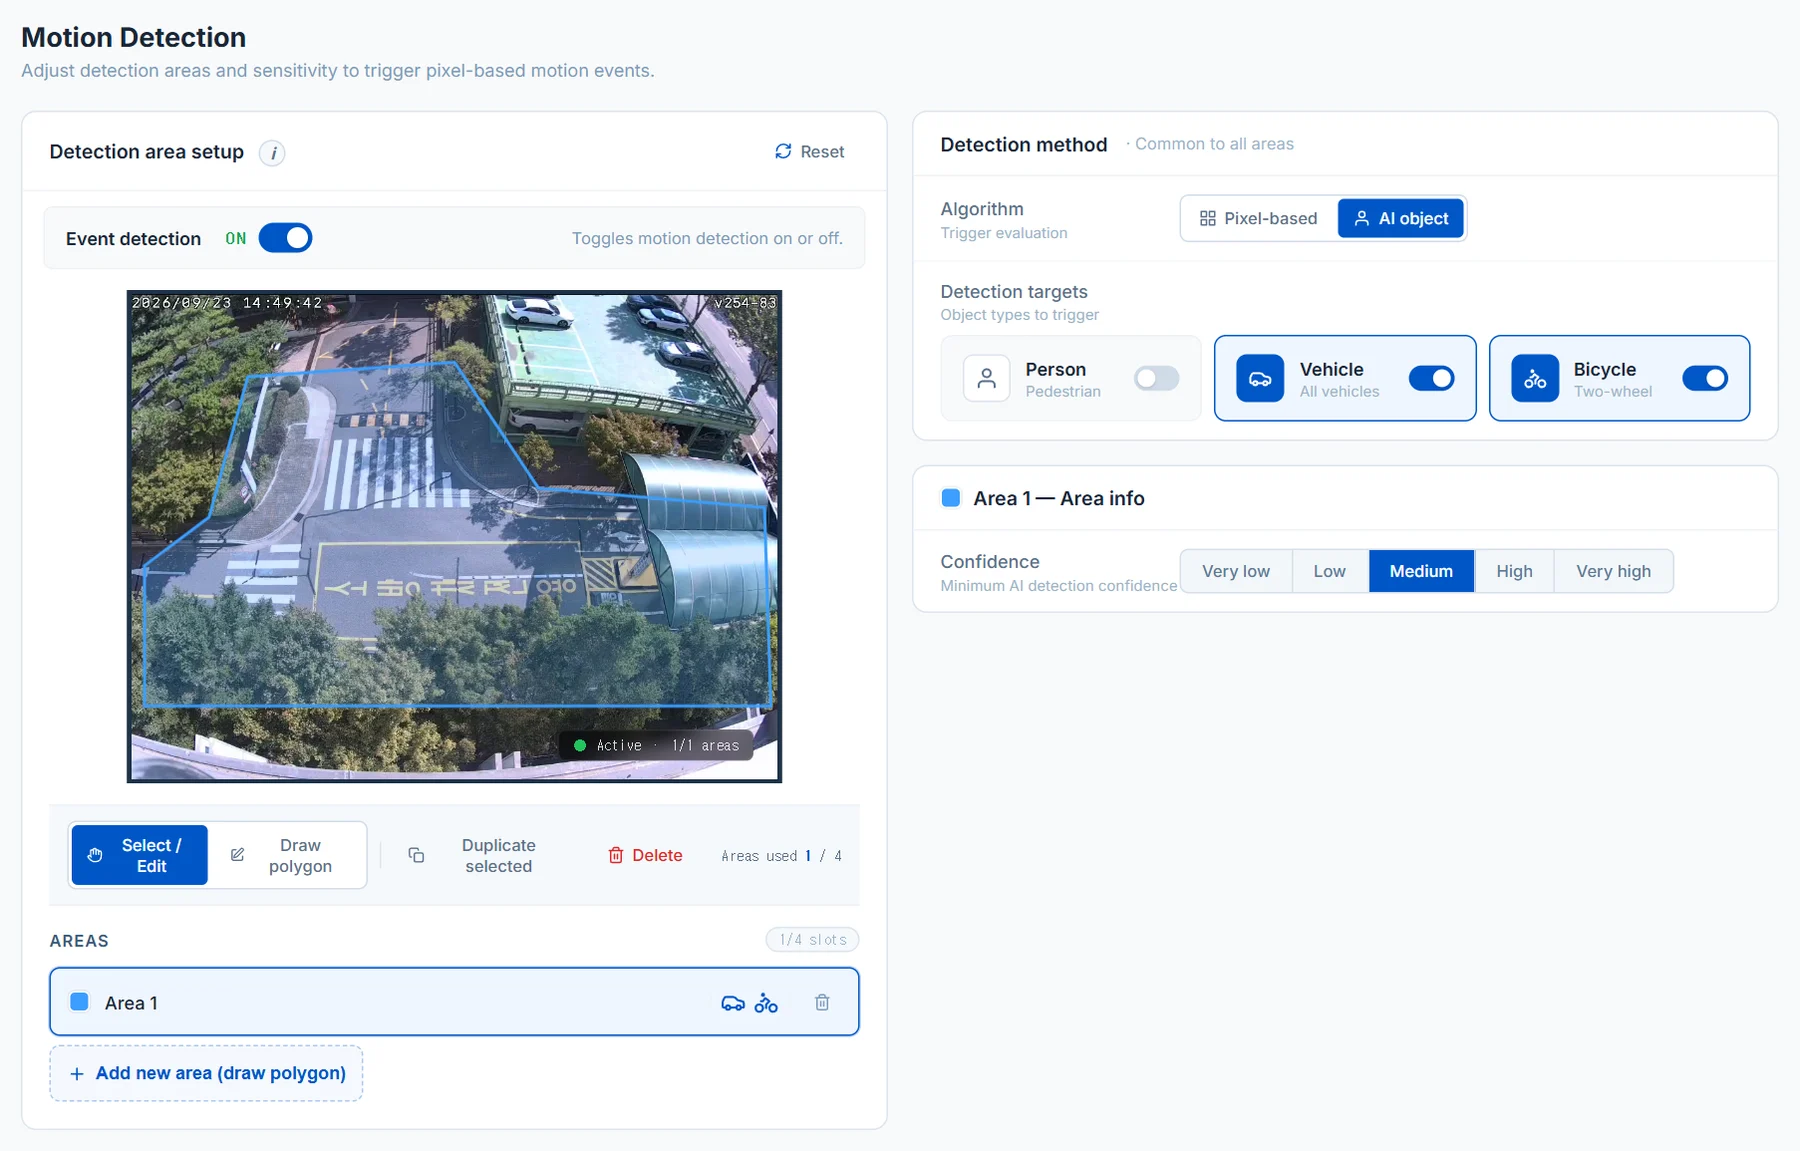The image size is (1800, 1151).
Task: Click the Duplicate selected copy icon
Action: (x=416, y=855)
